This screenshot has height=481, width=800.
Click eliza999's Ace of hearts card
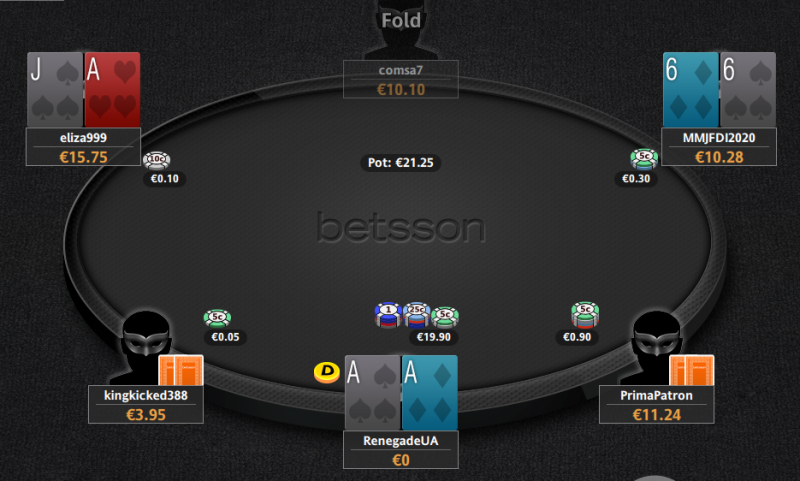[112, 90]
